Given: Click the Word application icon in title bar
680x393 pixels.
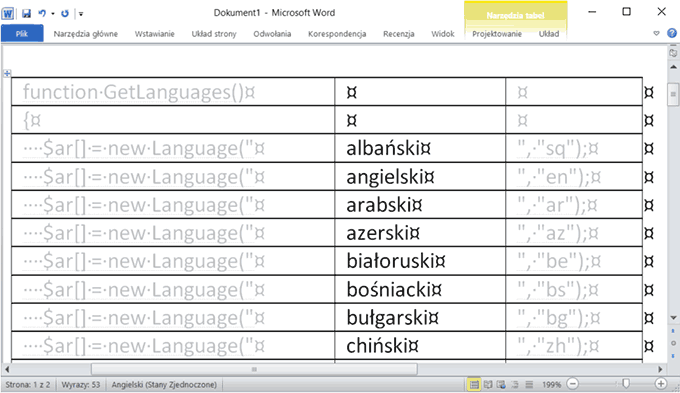Looking at the screenshot, I should coord(7,13).
